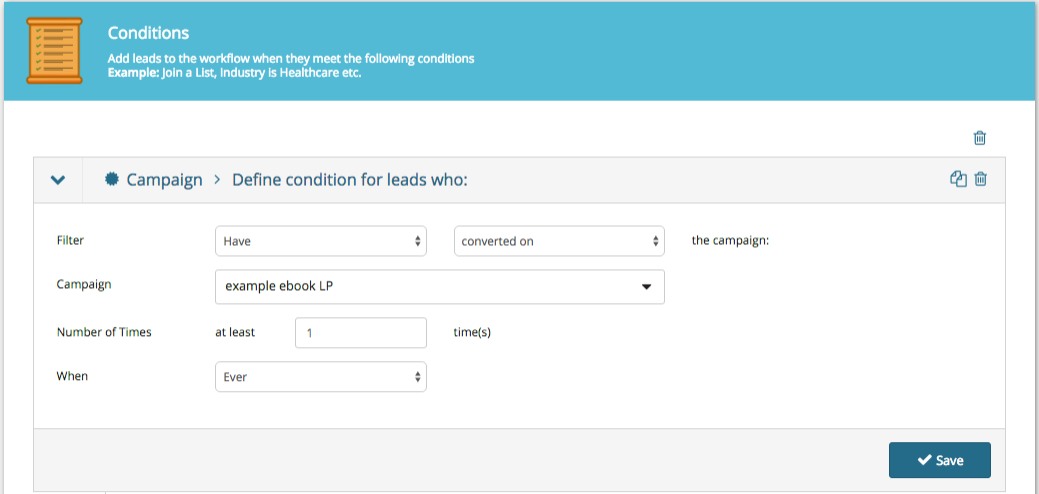Click the Define condition for leads who heading

(x=350, y=179)
